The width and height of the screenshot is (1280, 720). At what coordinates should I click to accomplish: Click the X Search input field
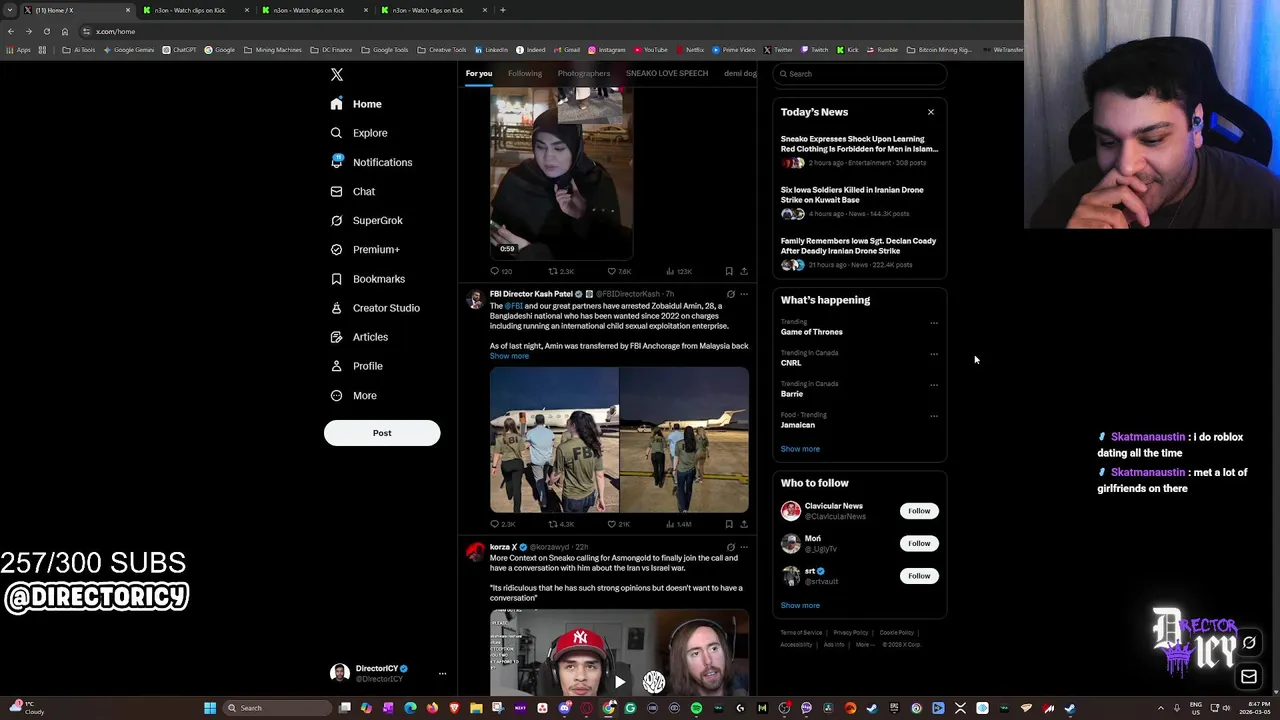click(860, 74)
